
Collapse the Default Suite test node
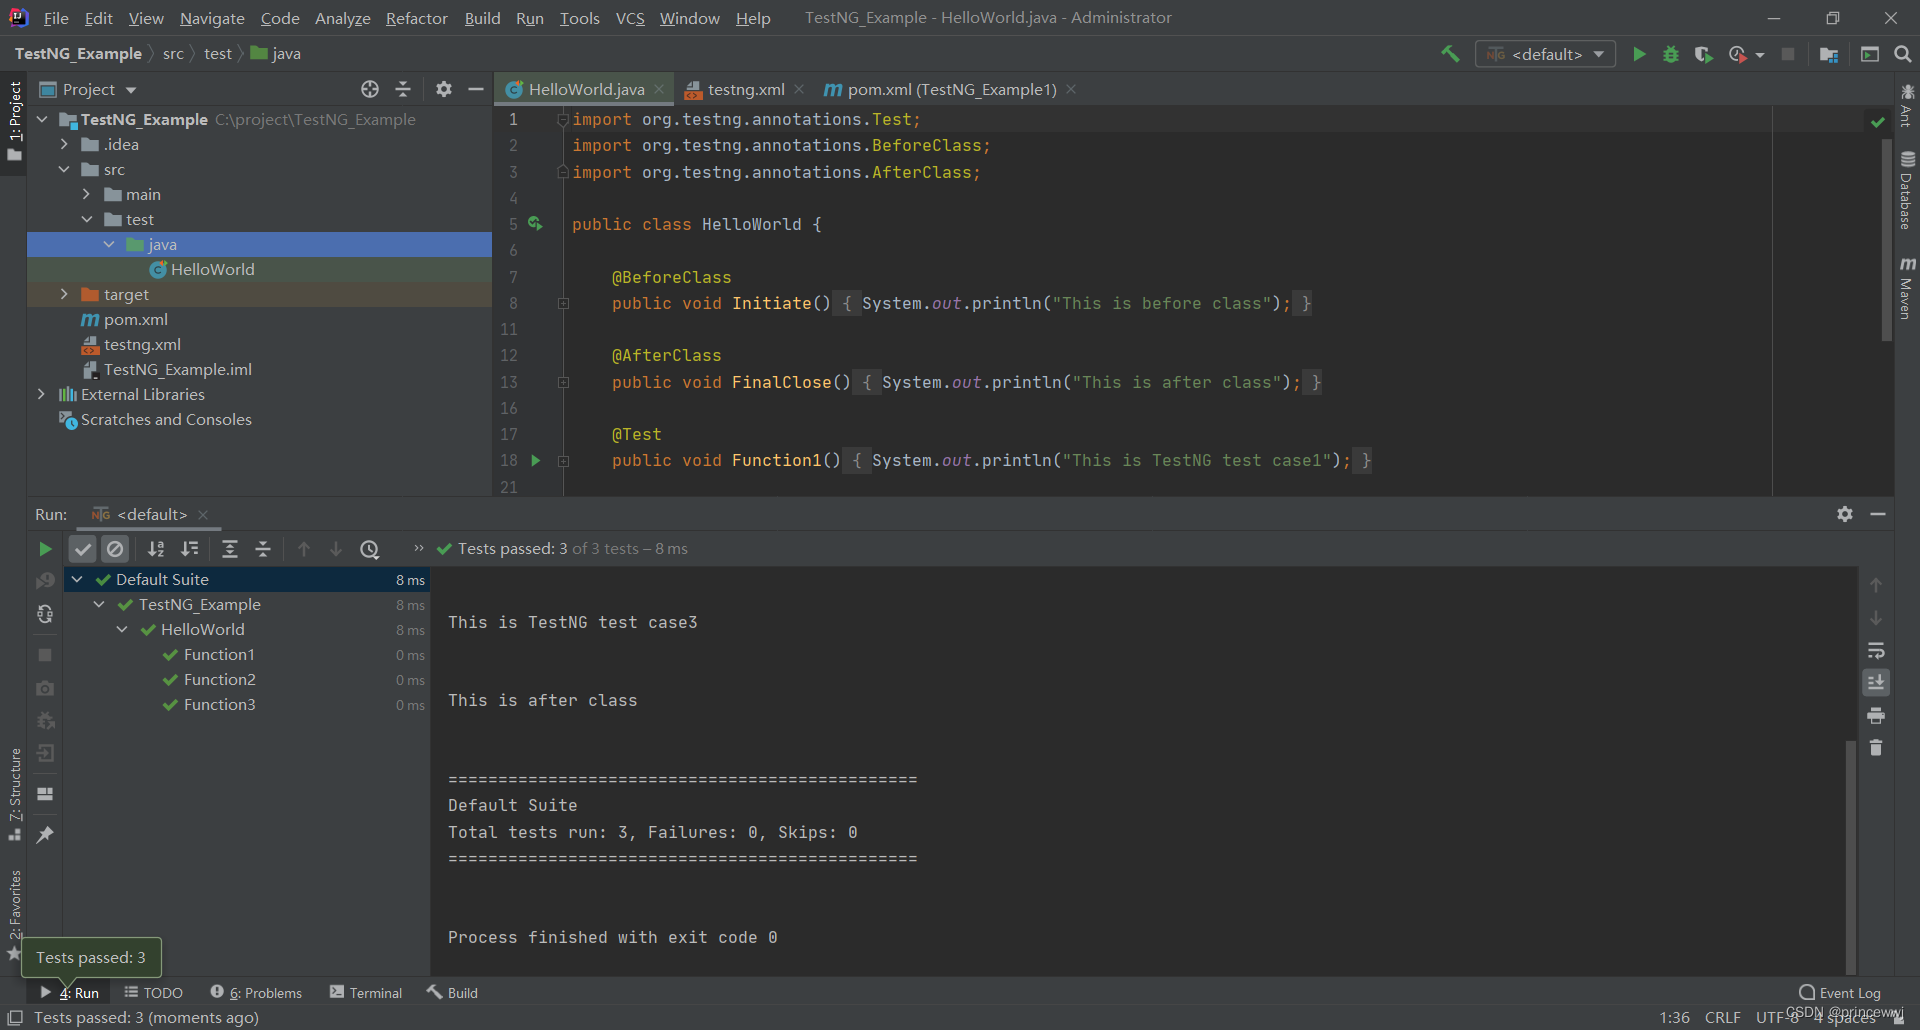77,579
